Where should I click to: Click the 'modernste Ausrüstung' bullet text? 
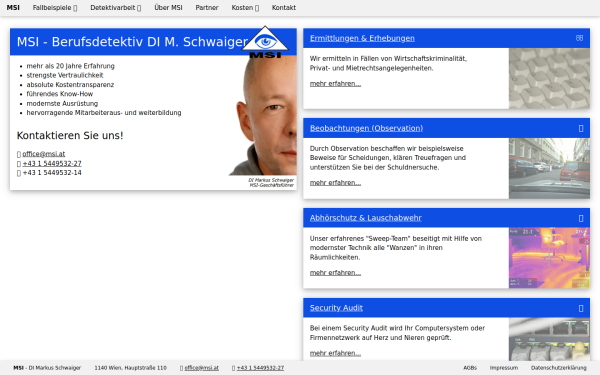[62, 103]
